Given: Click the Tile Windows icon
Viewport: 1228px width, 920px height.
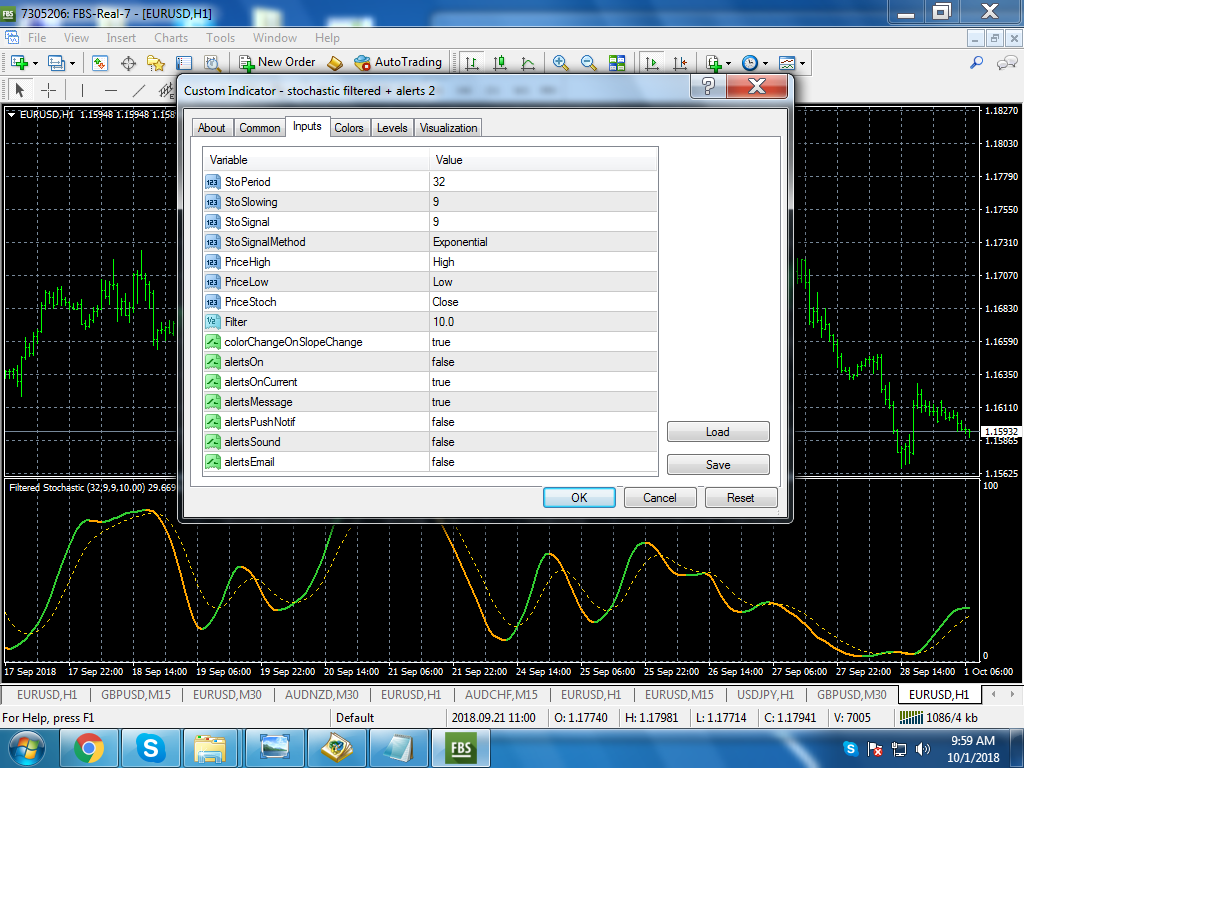Looking at the screenshot, I should (617, 63).
